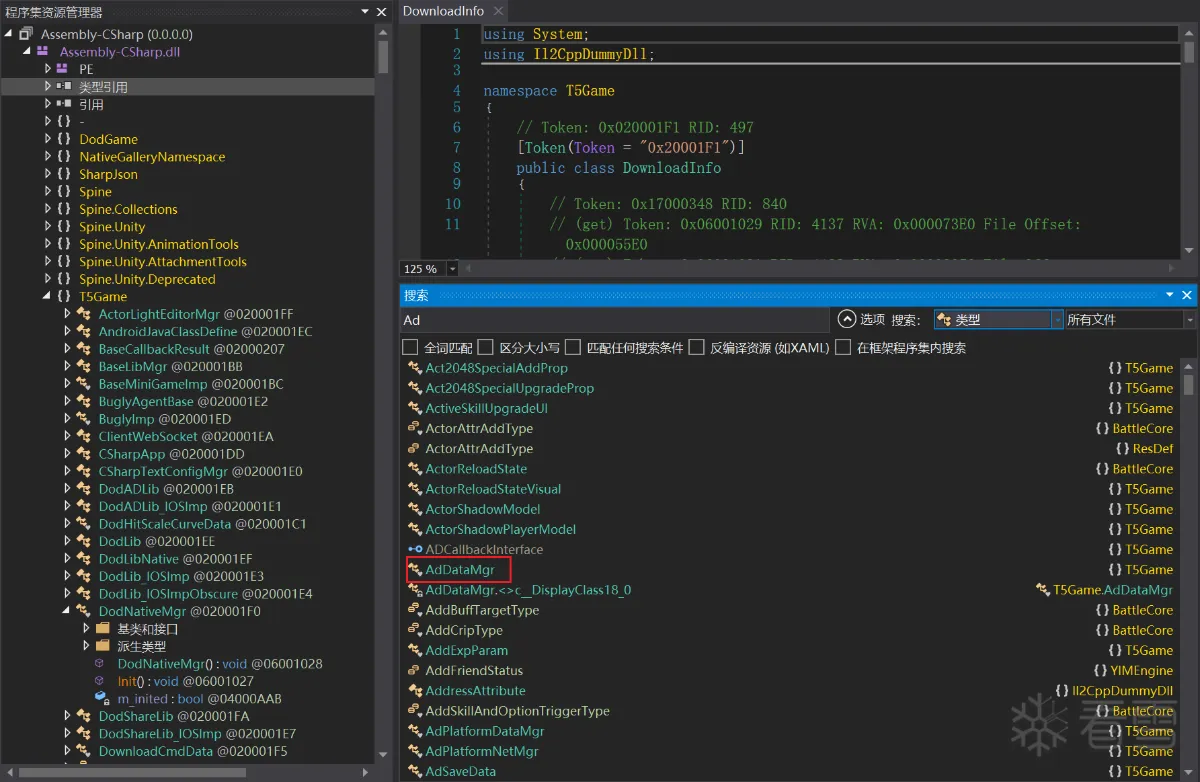The image size is (1200, 782).
Task: Check the 在框架程序集内搜索 option
Action: pyautogui.click(x=843, y=348)
